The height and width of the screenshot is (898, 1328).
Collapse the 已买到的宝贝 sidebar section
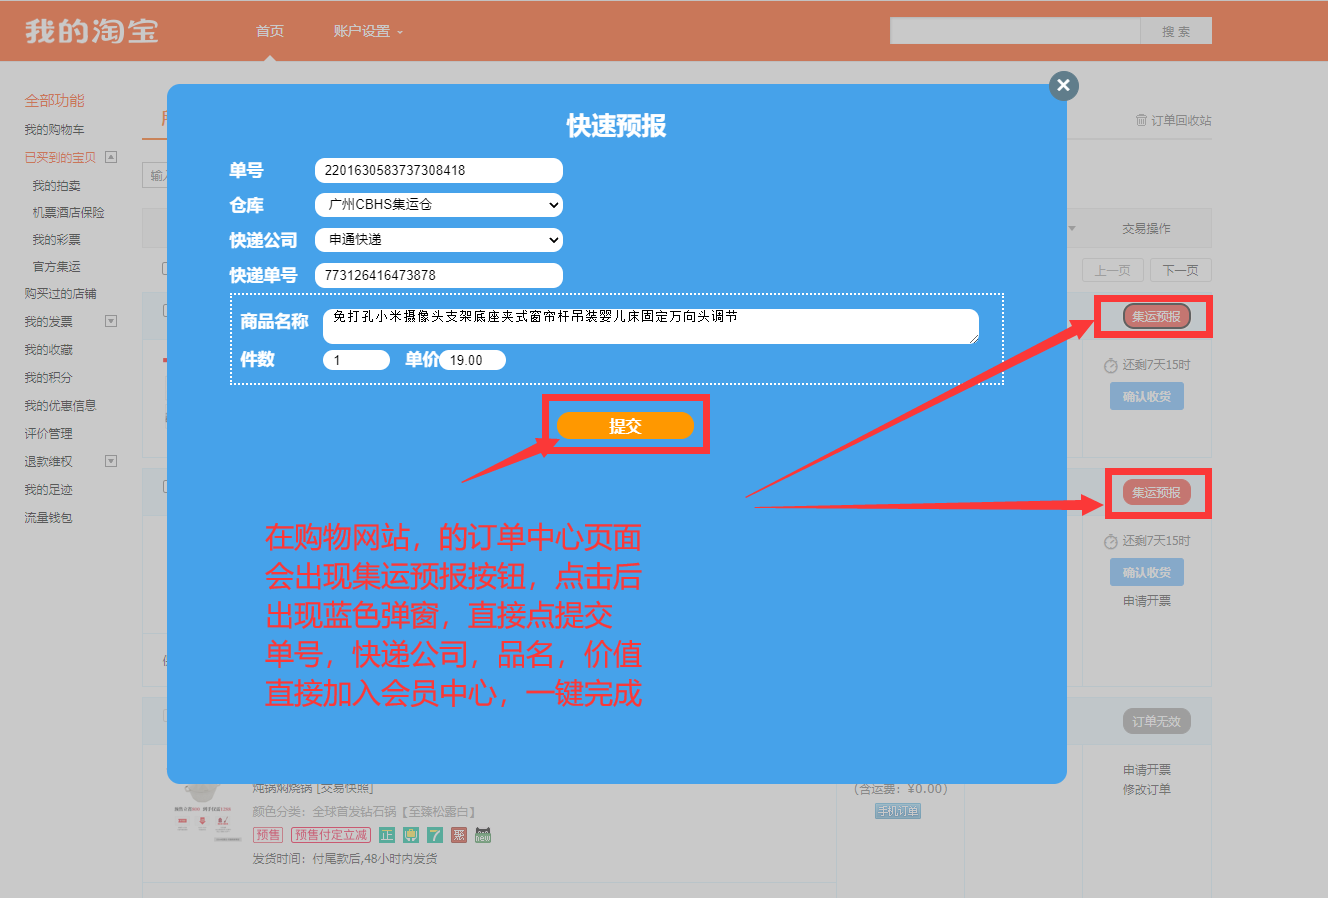click(111, 157)
